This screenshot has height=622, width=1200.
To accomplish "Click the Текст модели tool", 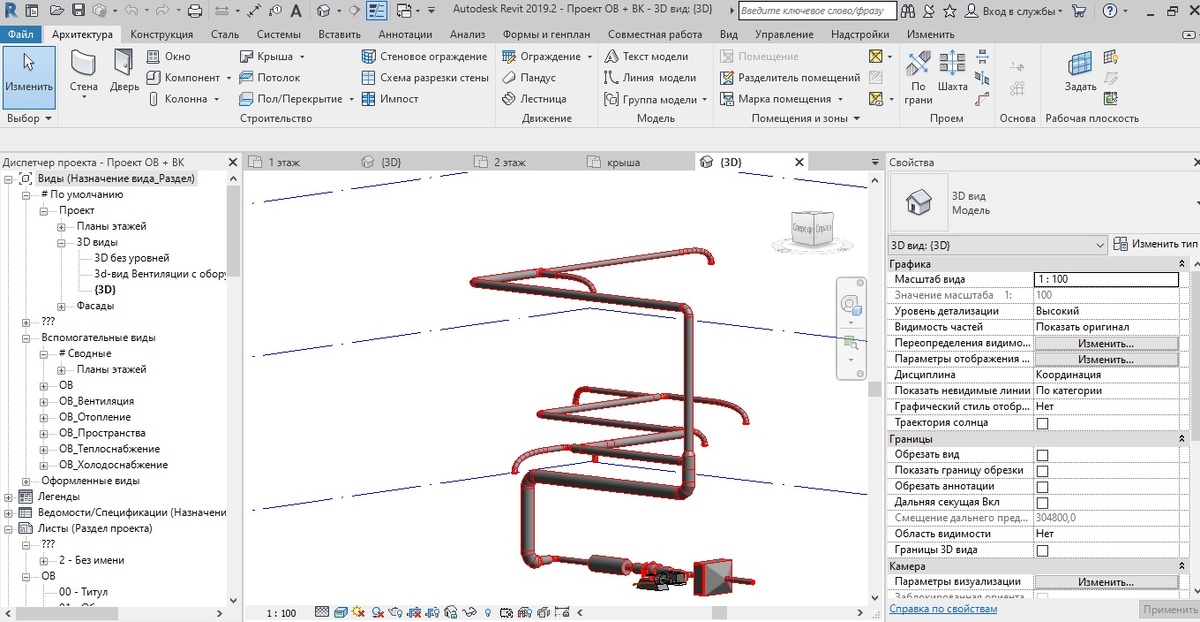I will [647, 56].
